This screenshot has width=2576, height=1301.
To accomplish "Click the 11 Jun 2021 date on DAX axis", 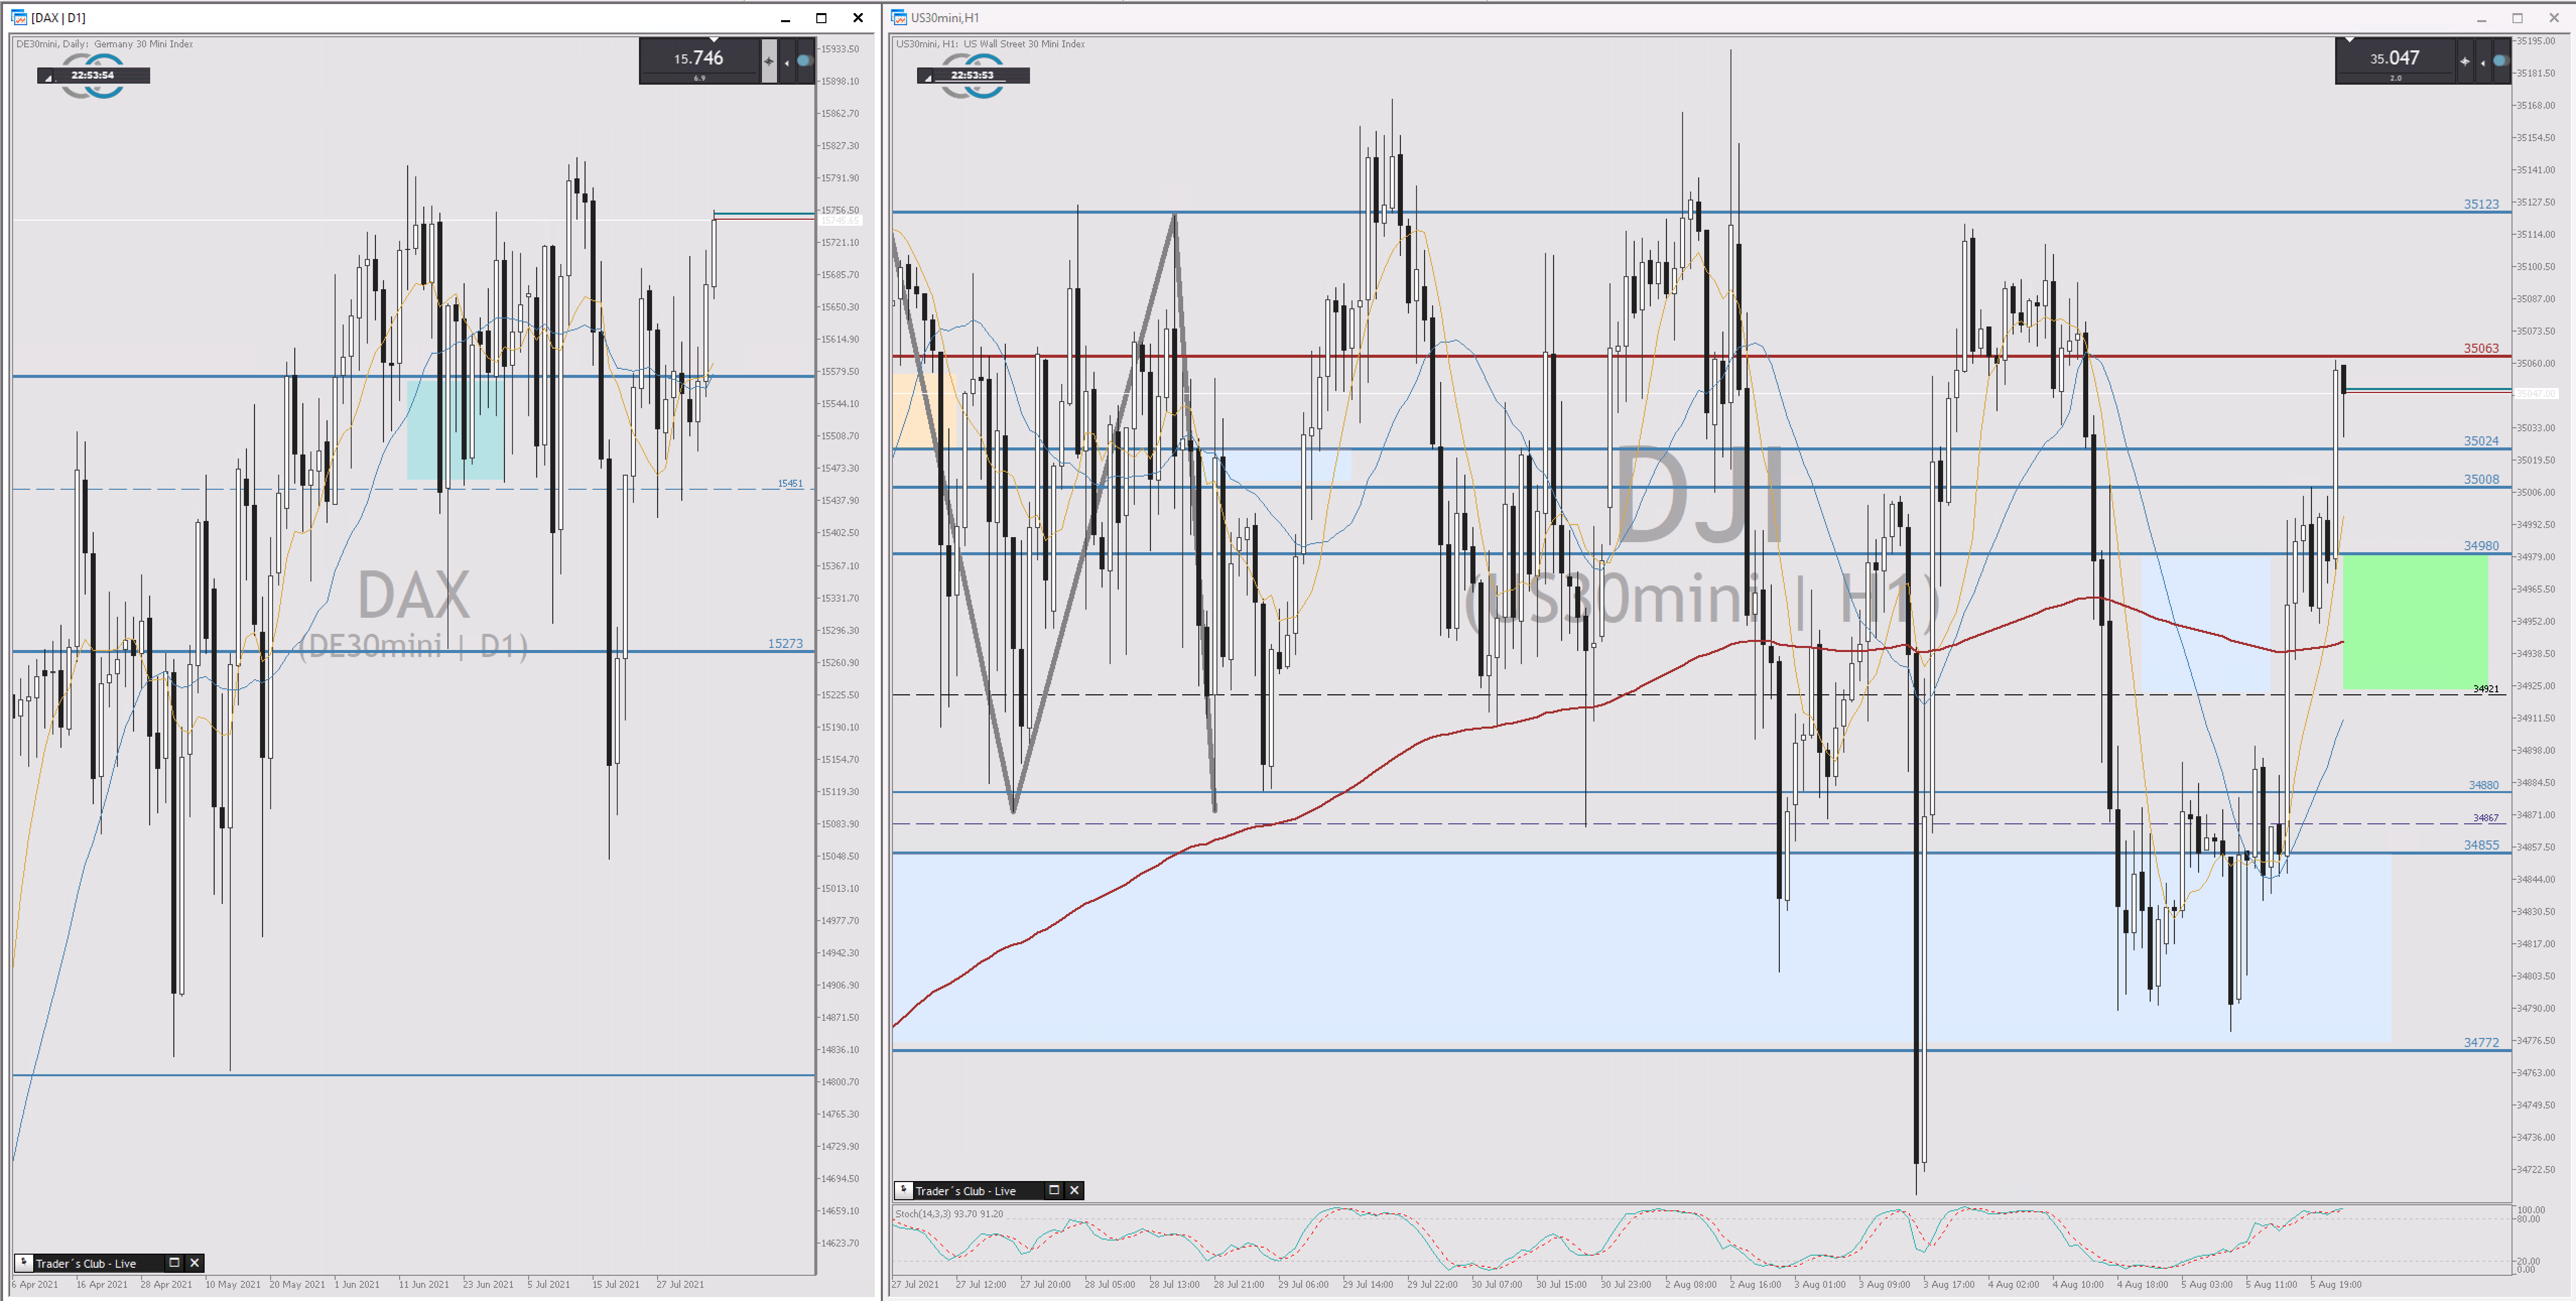I will click(x=424, y=1284).
